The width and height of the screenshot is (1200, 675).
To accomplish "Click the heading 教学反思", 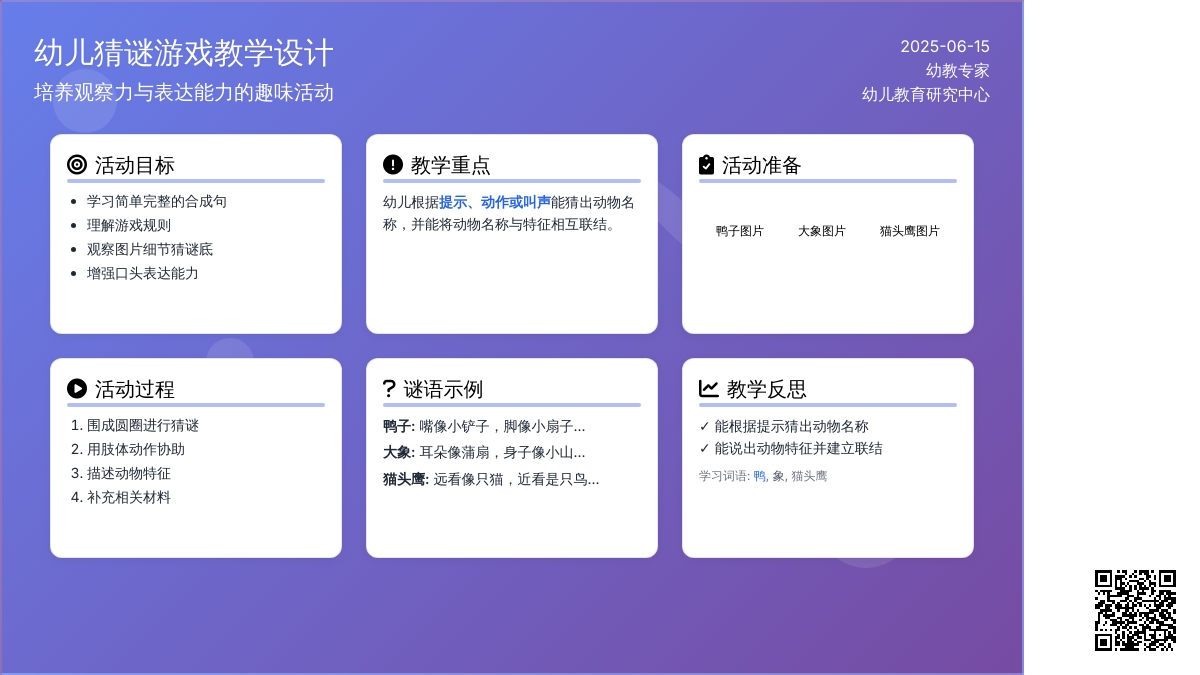I will point(767,389).
